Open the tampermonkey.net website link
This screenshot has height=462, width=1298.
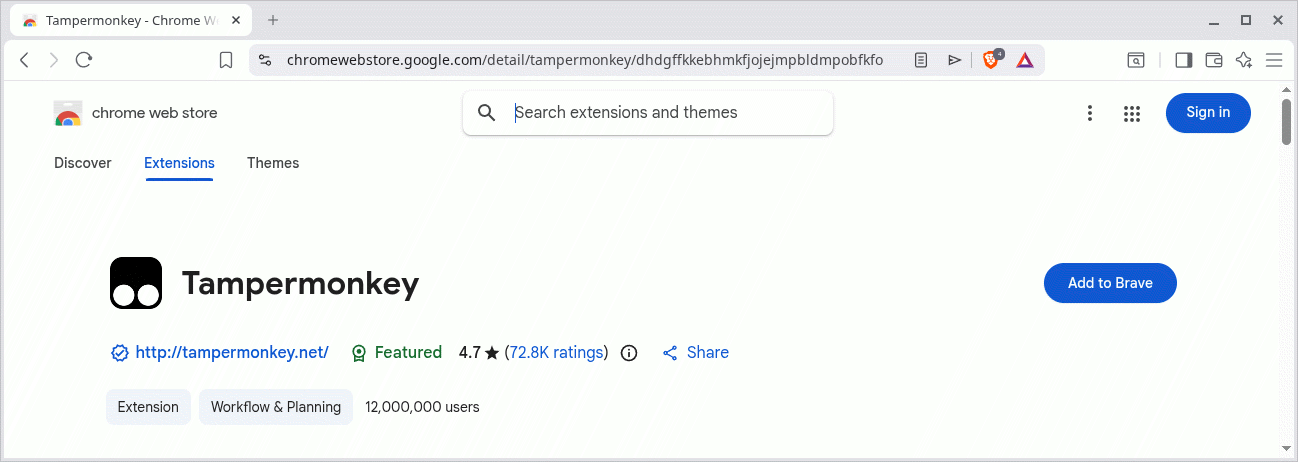pos(232,353)
